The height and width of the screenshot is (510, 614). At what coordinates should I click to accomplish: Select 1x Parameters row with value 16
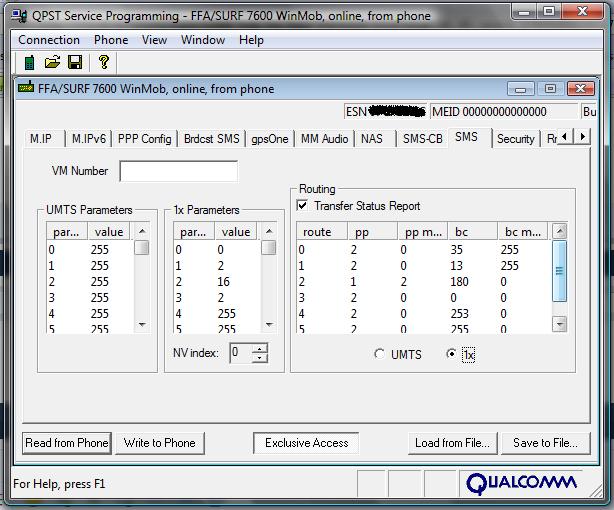coord(217,282)
